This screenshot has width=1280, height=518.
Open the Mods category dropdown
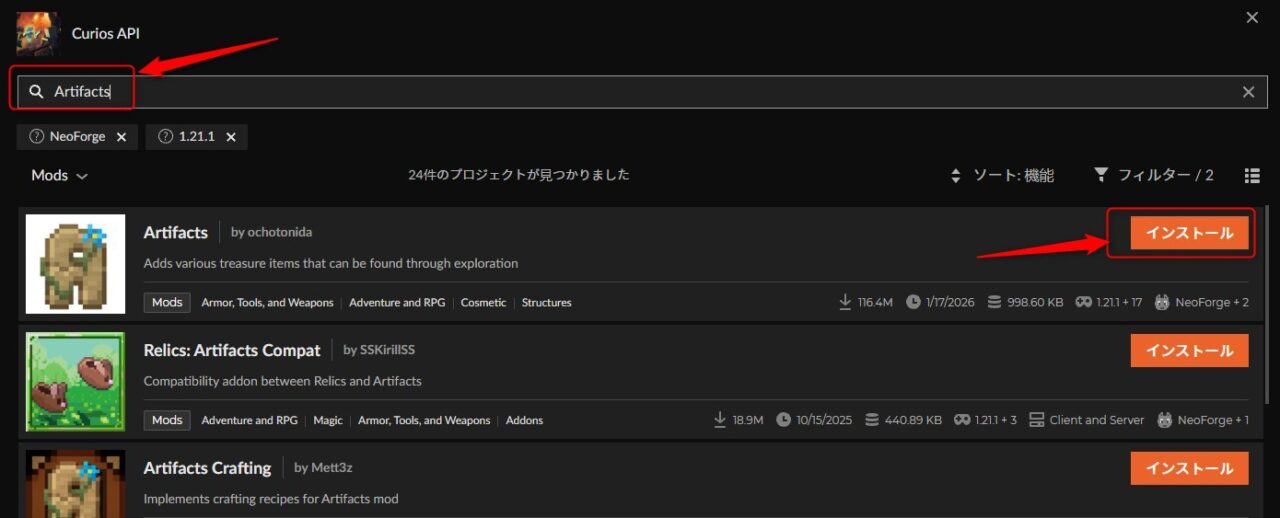[x=59, y=175]
